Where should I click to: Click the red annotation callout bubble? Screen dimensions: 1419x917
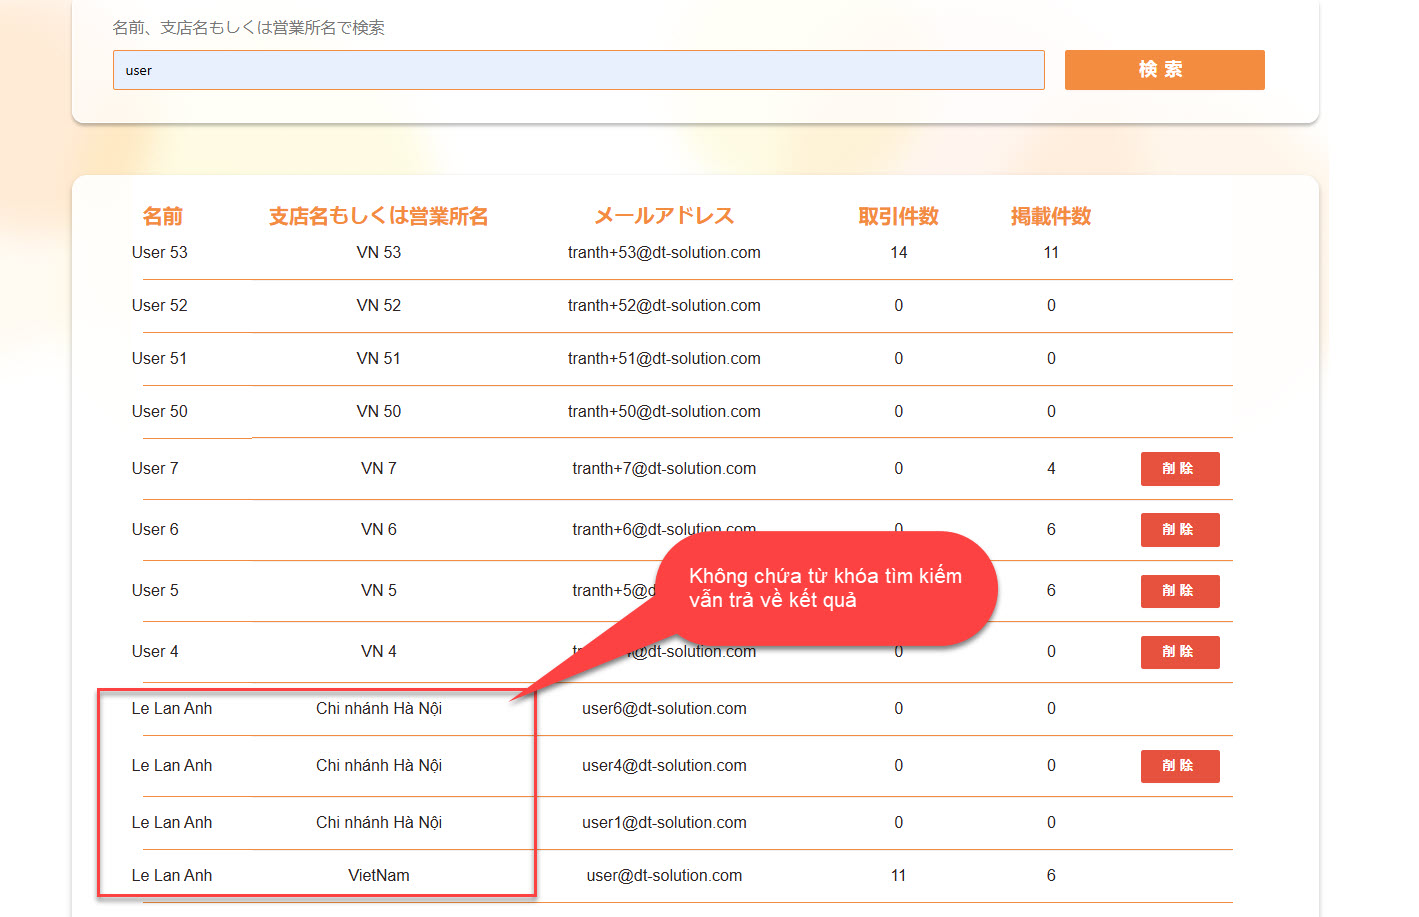coord(825,588)
